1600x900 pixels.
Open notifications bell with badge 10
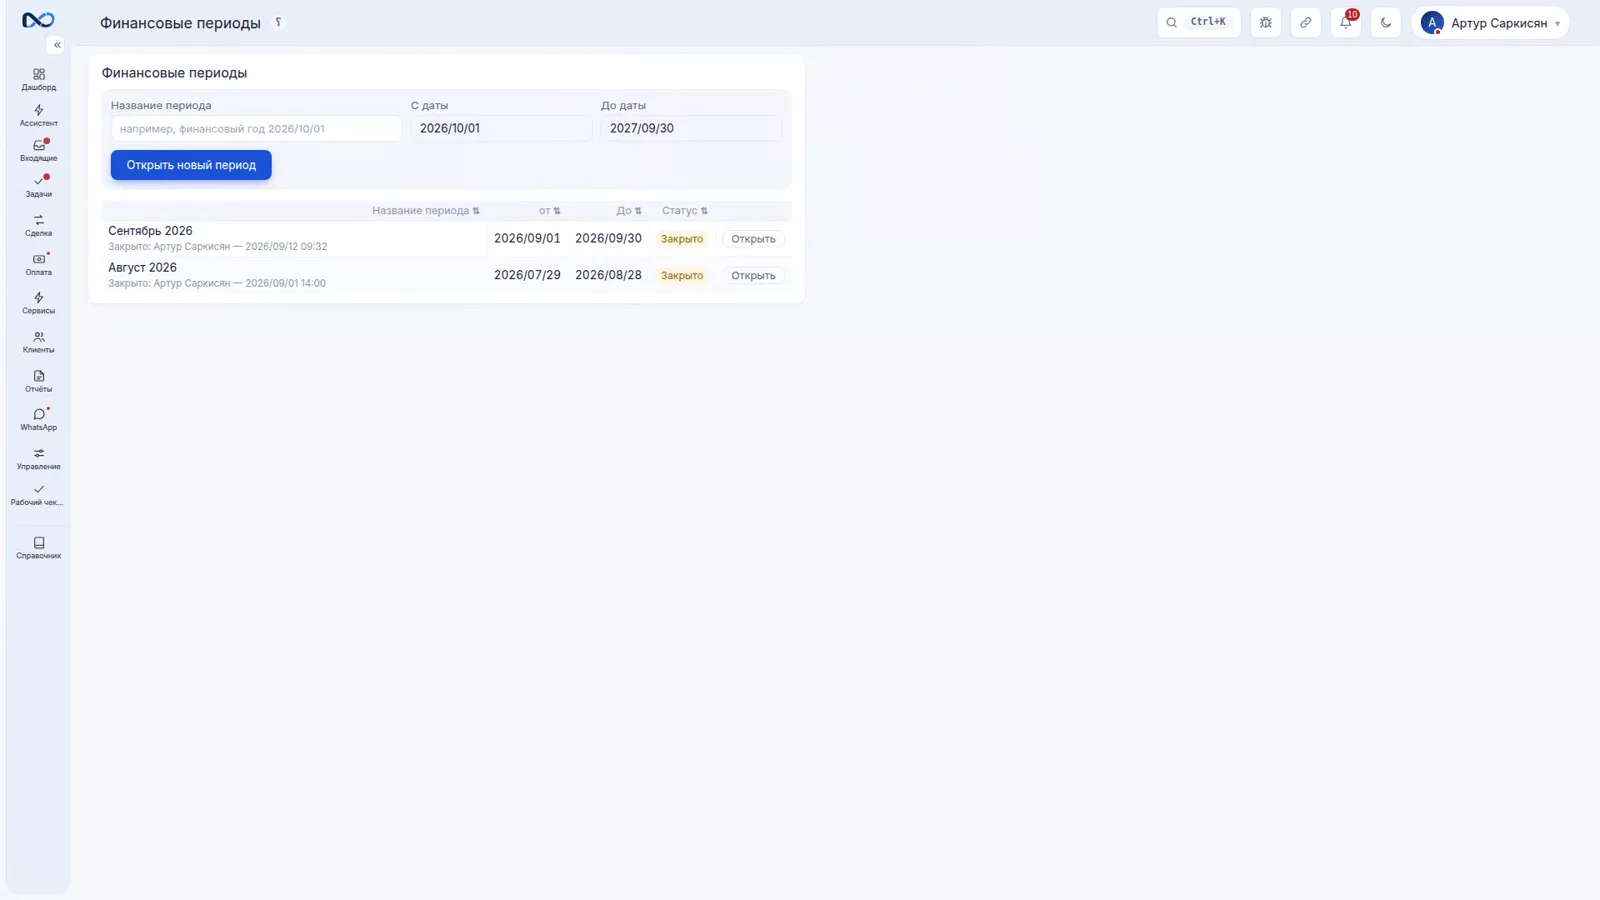point(1345,22)
